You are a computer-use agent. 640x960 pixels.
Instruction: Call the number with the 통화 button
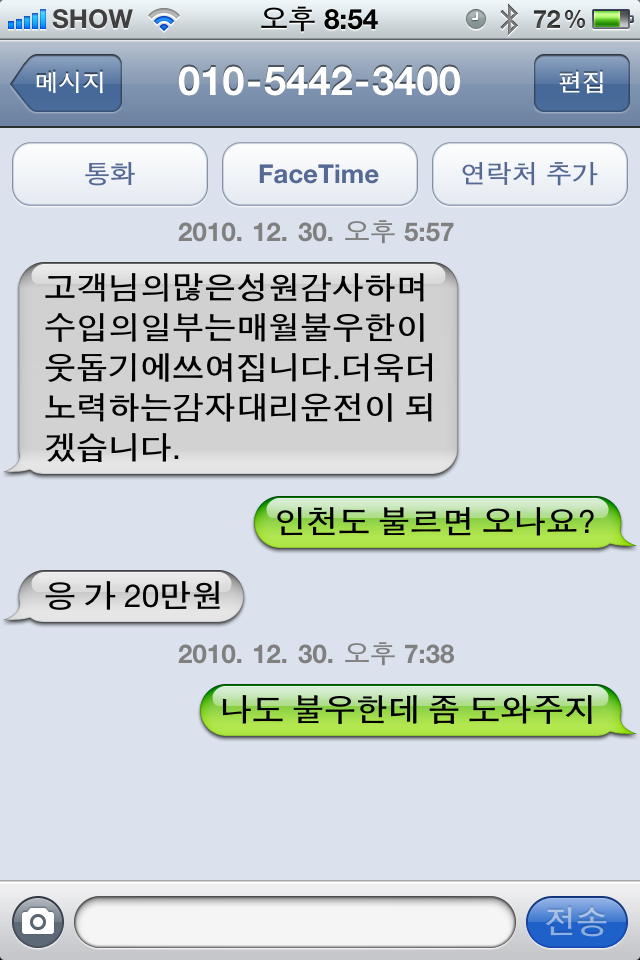110,174
